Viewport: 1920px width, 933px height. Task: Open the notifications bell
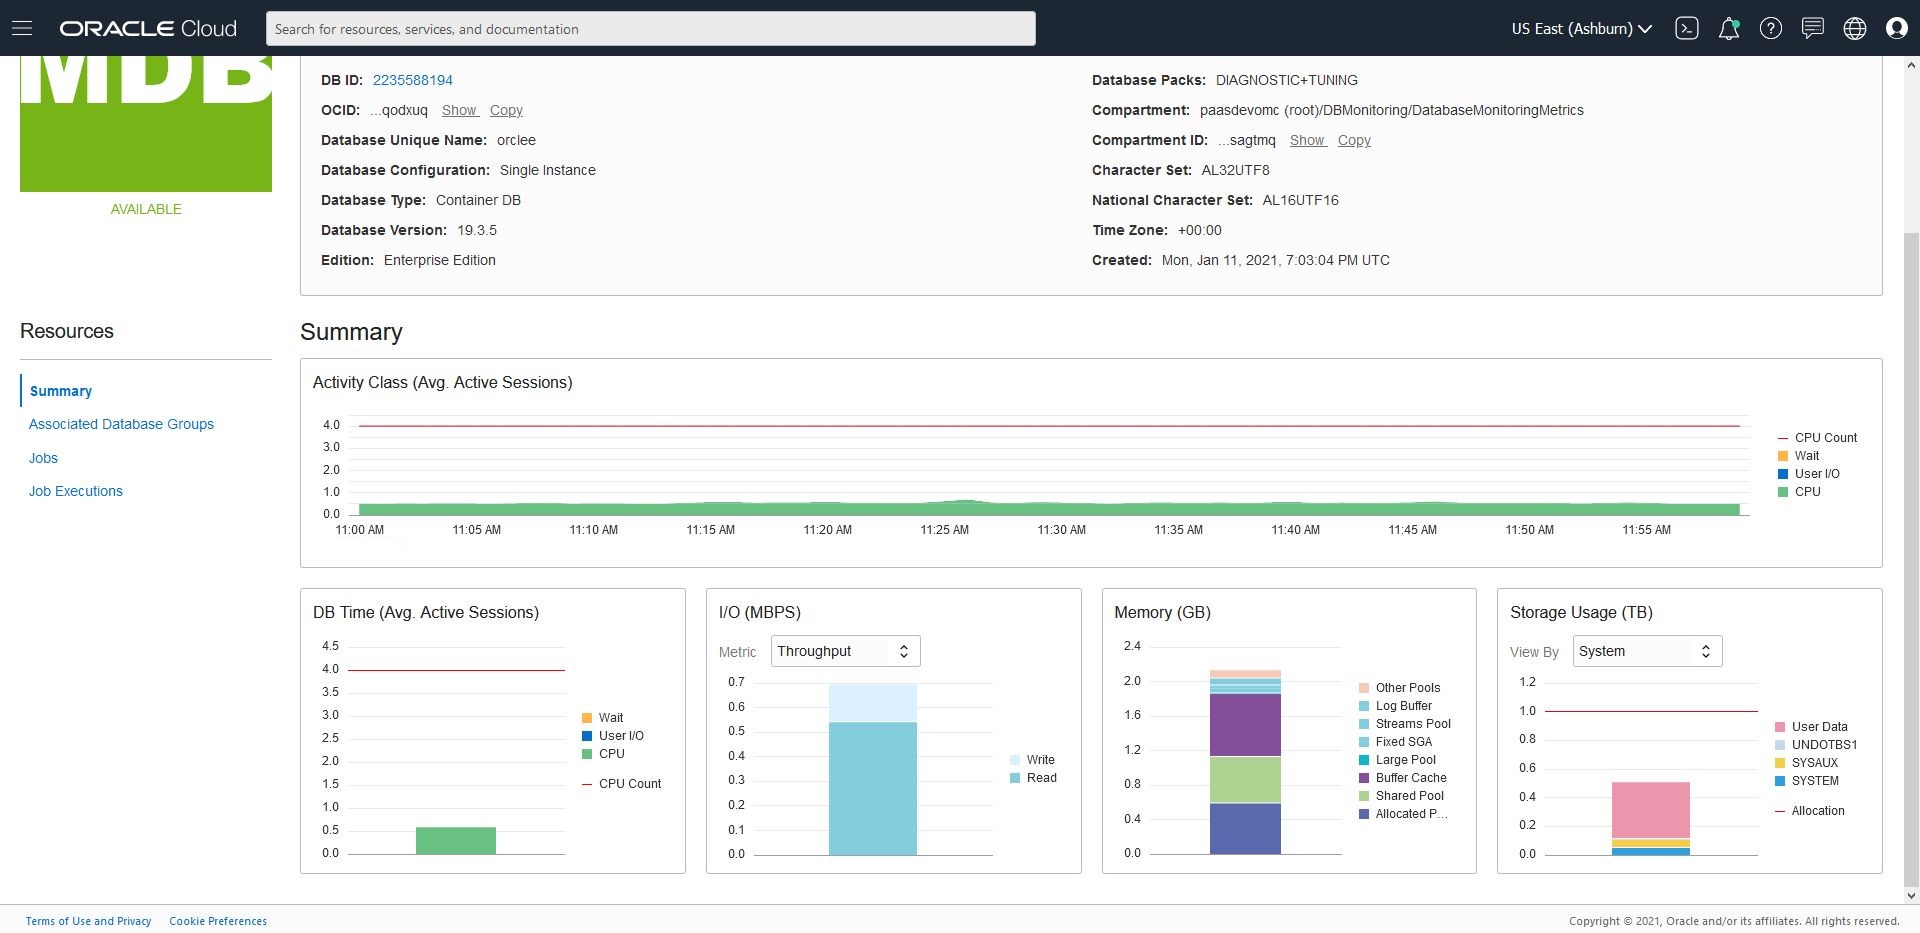point(1729,28)
